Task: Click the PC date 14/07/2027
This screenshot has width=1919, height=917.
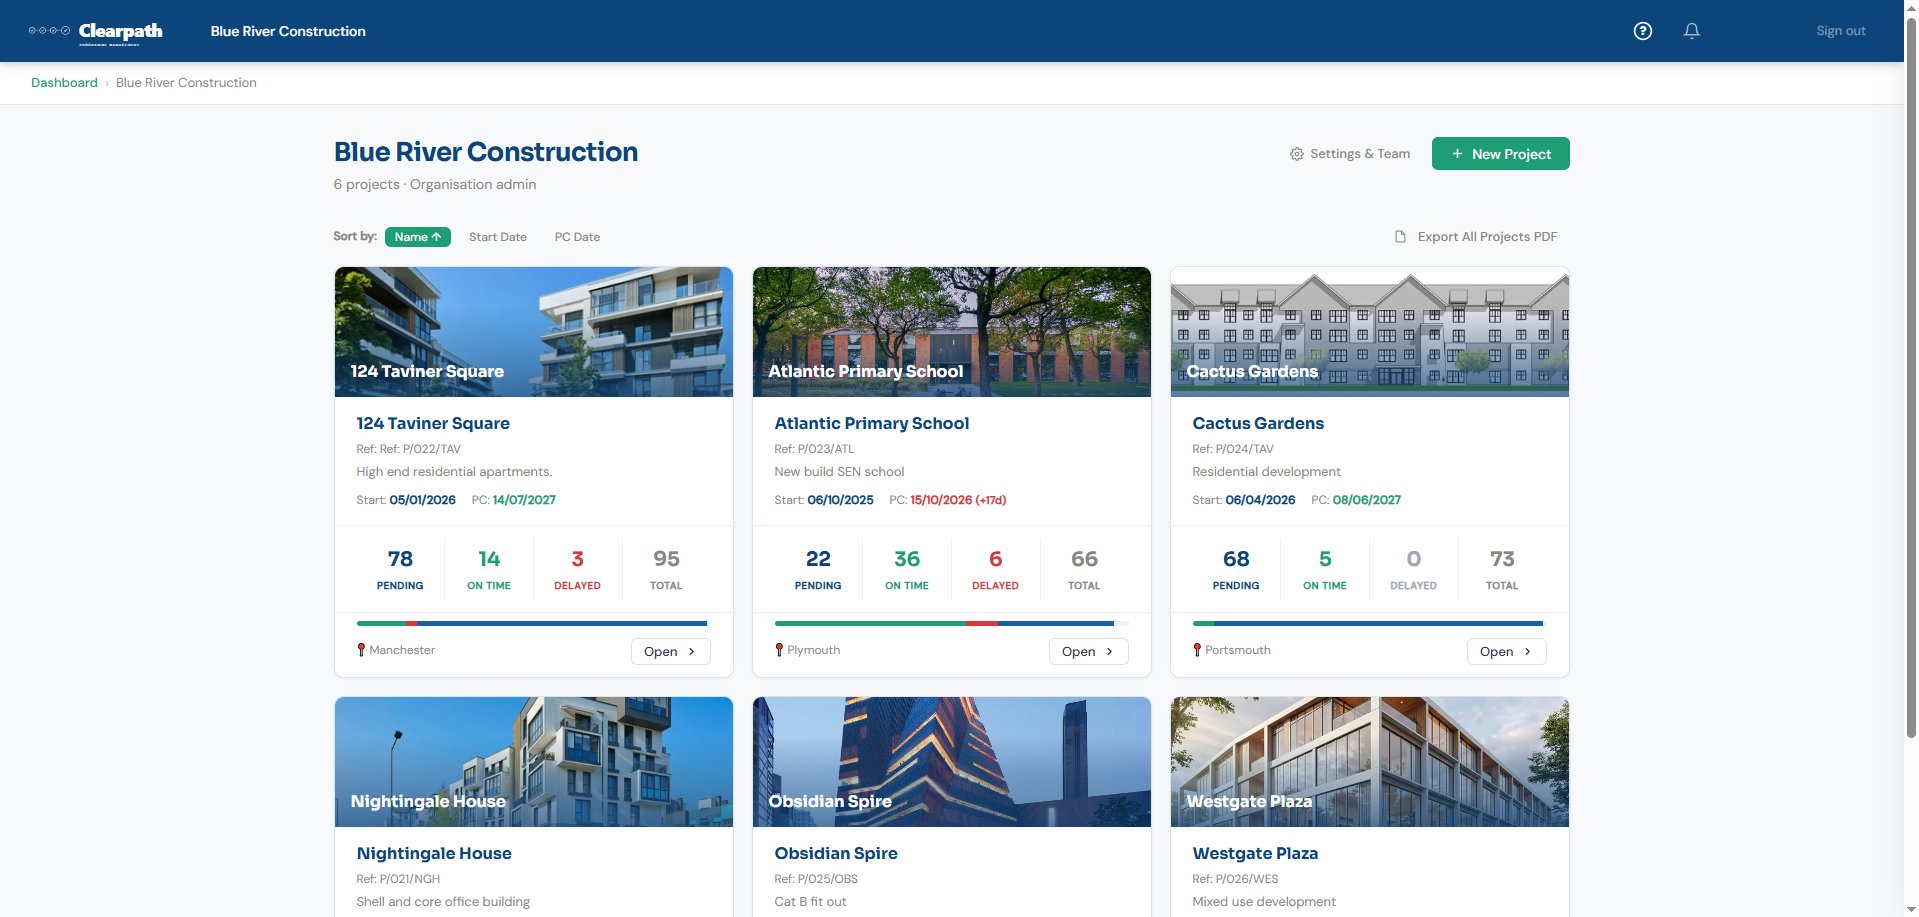Action: 524,500
